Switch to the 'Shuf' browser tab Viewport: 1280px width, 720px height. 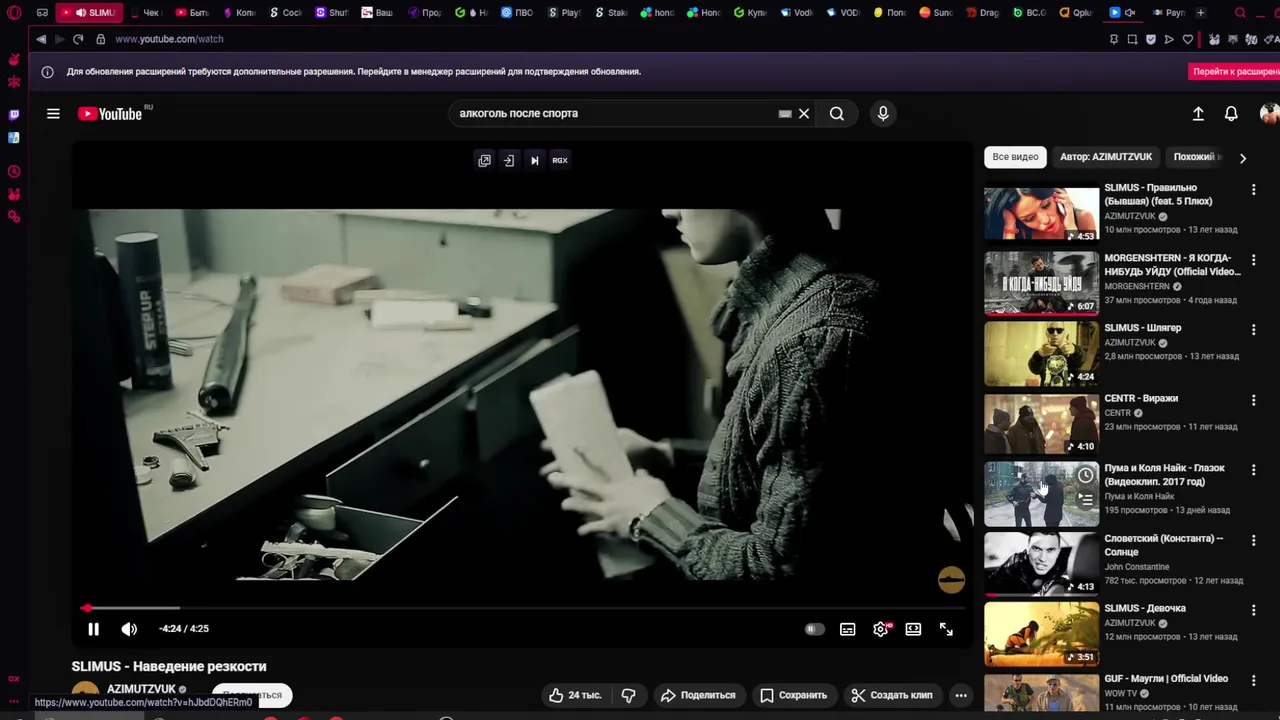pos(332,13)
